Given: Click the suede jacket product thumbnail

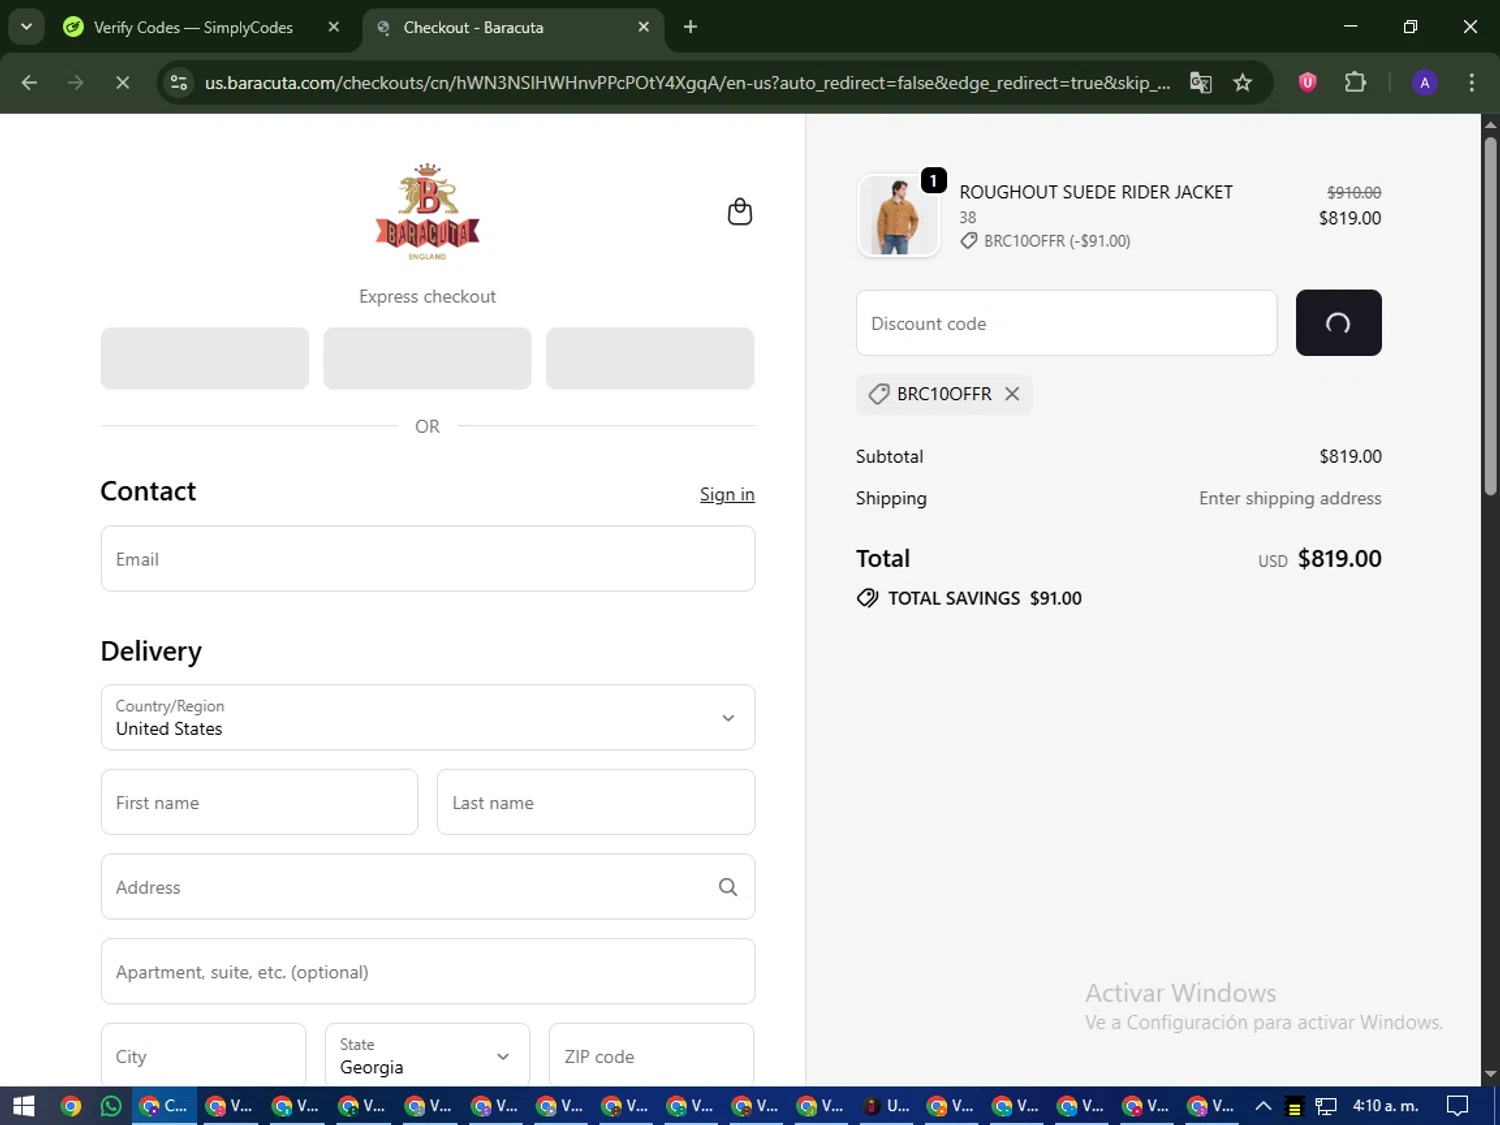Looking at the screenshot, I should 898,215.
